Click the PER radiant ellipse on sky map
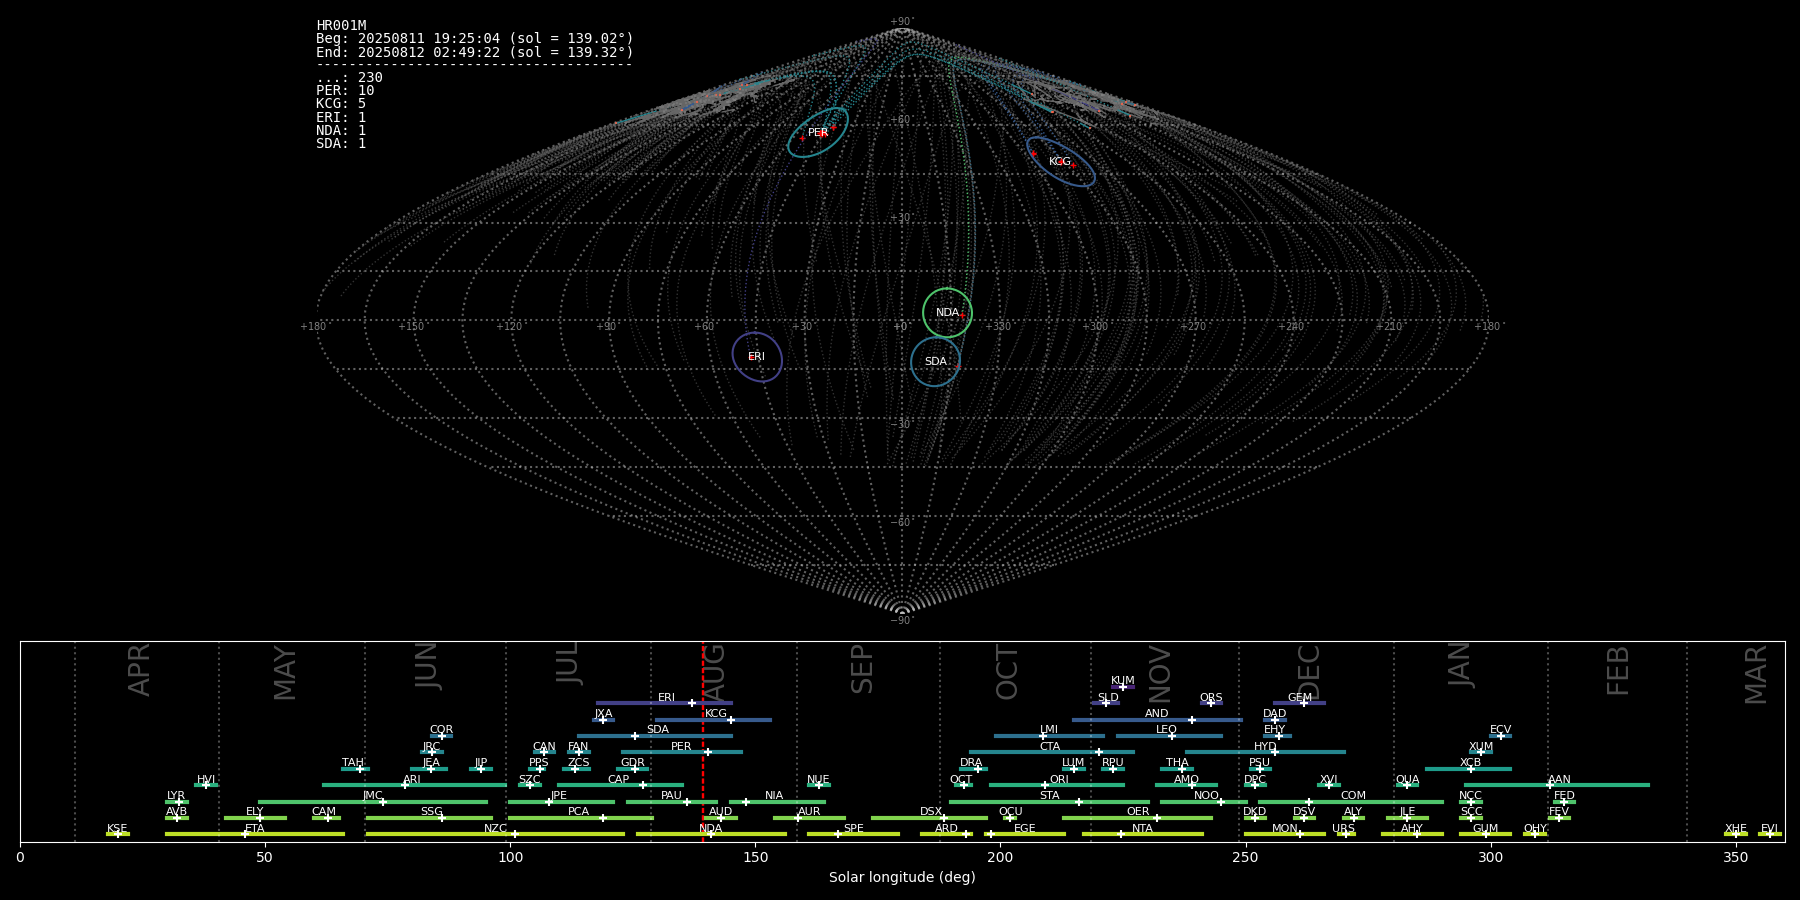The height and width of the screenshot is (900, 1800). (x=818, y=132)
